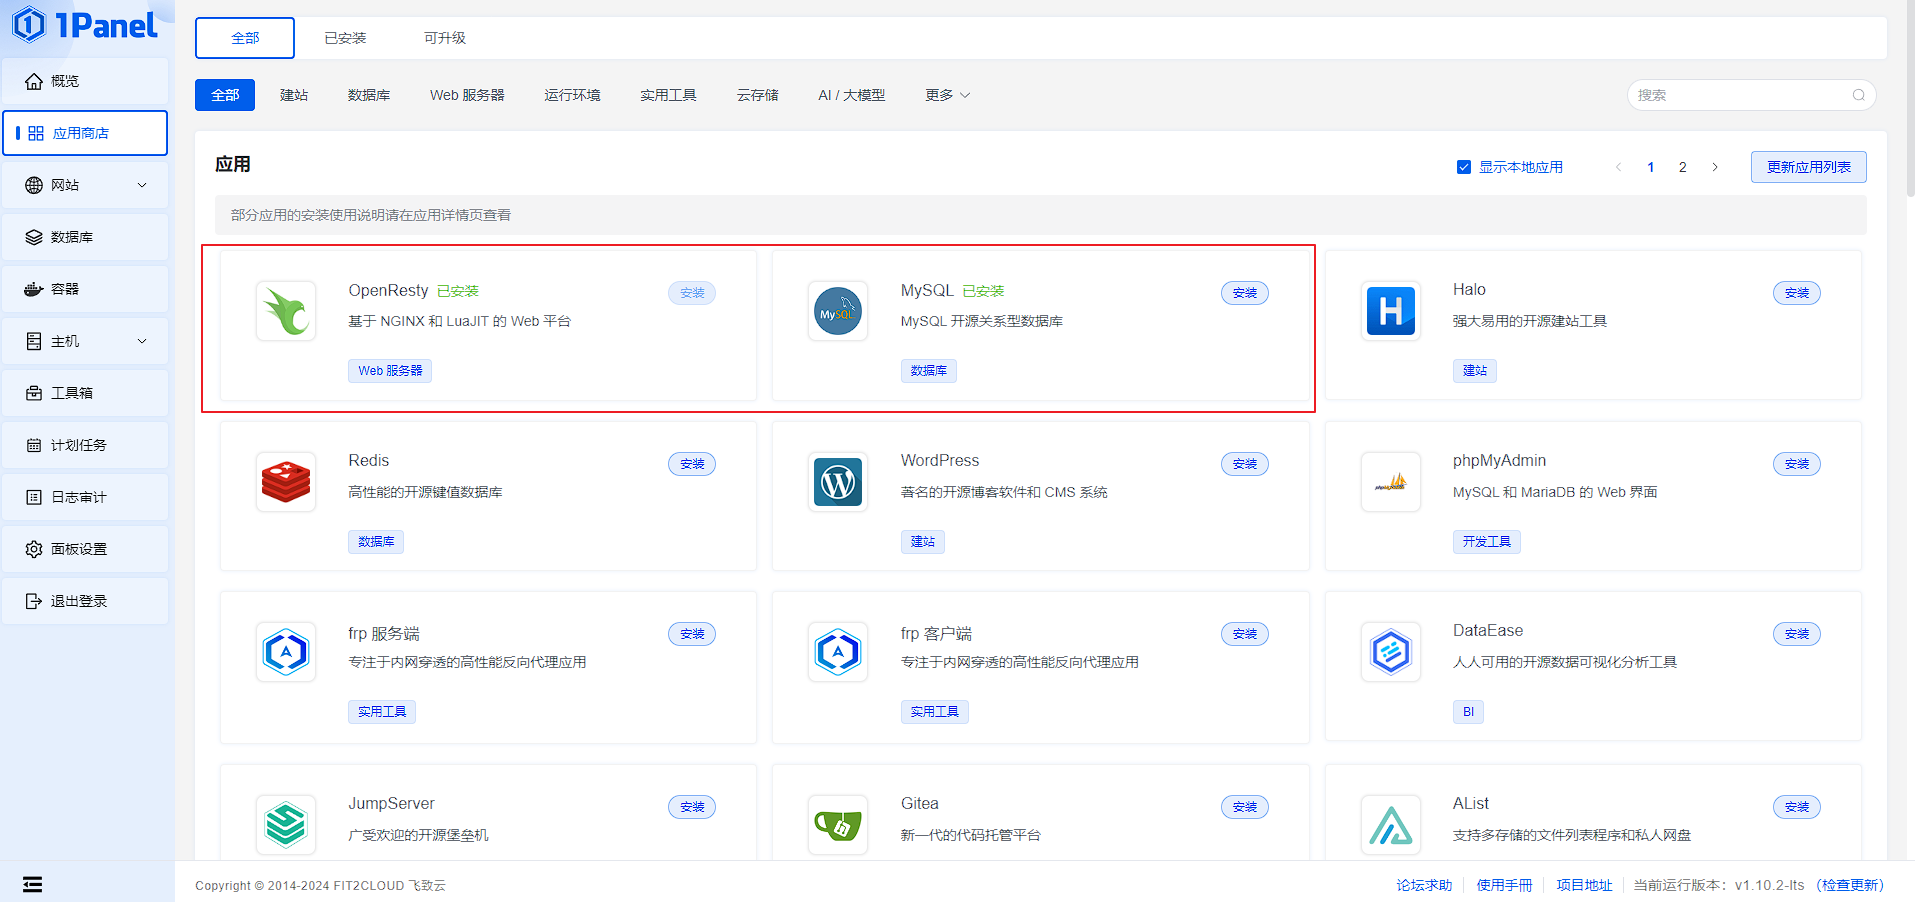Filter apps by 实用工具 category
This screenshot has width=1915, height=902.
pyautogui.click(x=668, y=95)
